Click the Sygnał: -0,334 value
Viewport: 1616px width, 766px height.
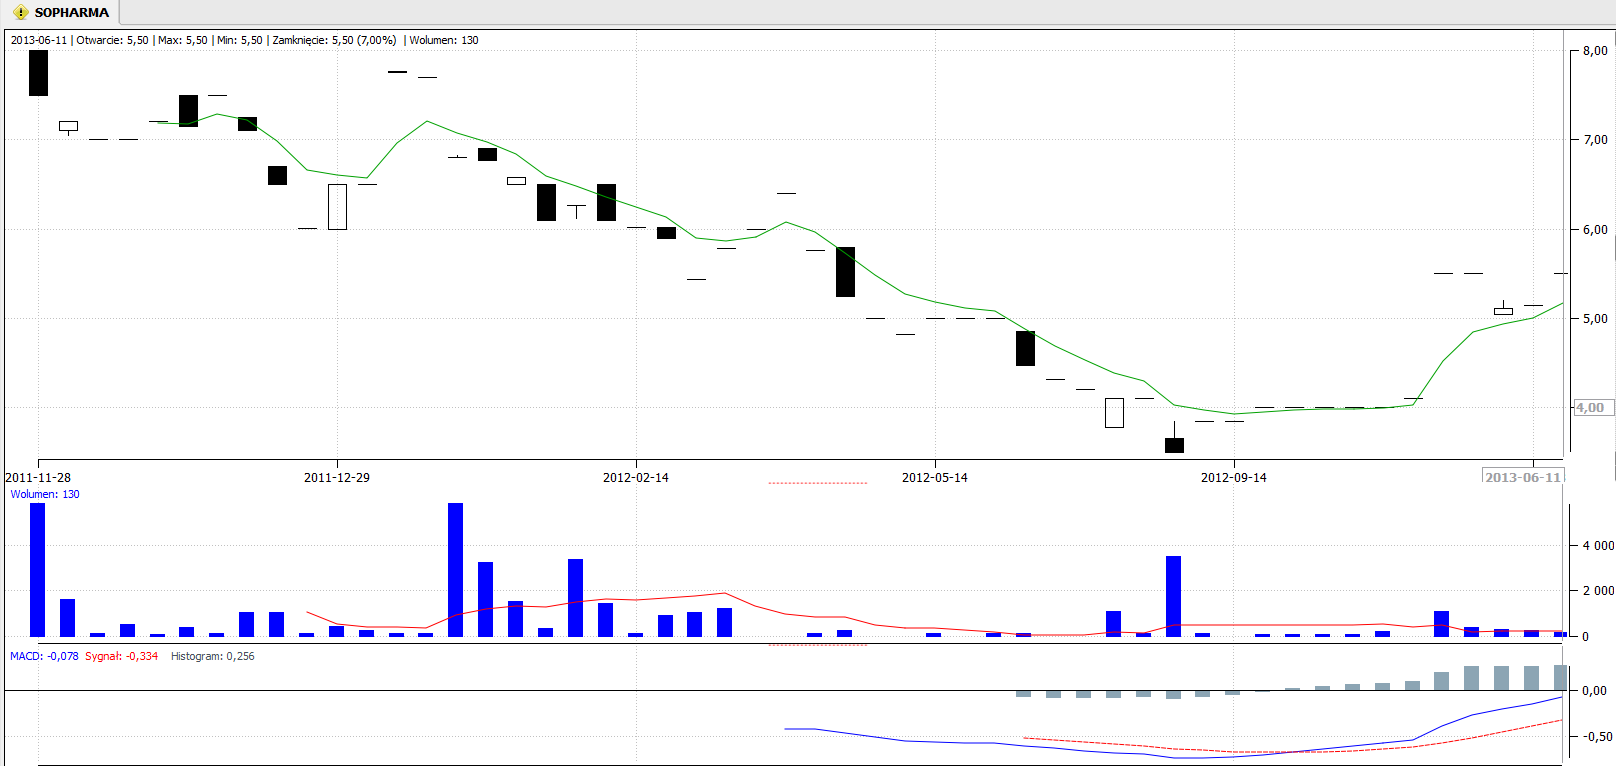(121, 656)
